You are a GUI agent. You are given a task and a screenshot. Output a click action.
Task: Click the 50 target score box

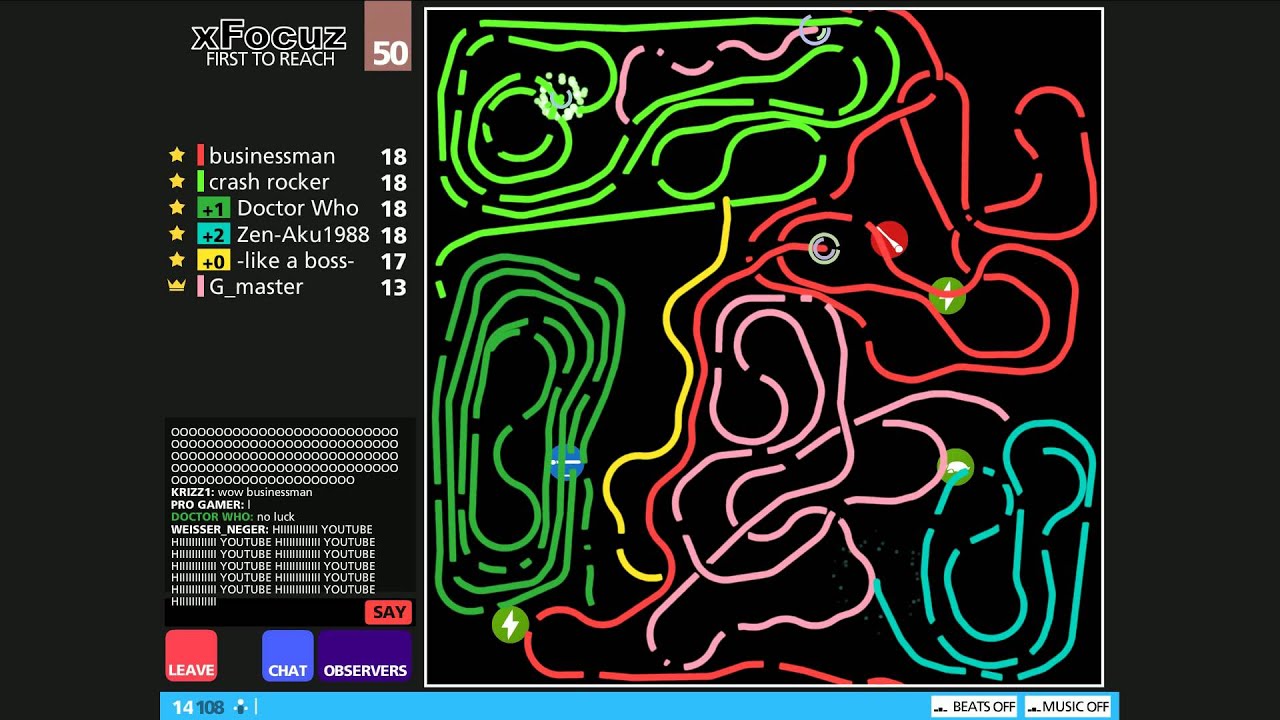[x=388, y=36]
